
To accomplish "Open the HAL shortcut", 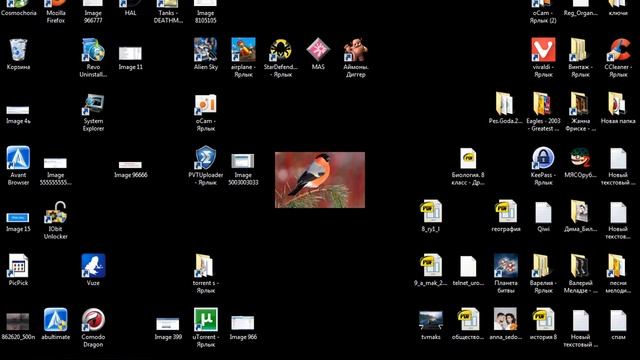I will [x=130, y=4].
